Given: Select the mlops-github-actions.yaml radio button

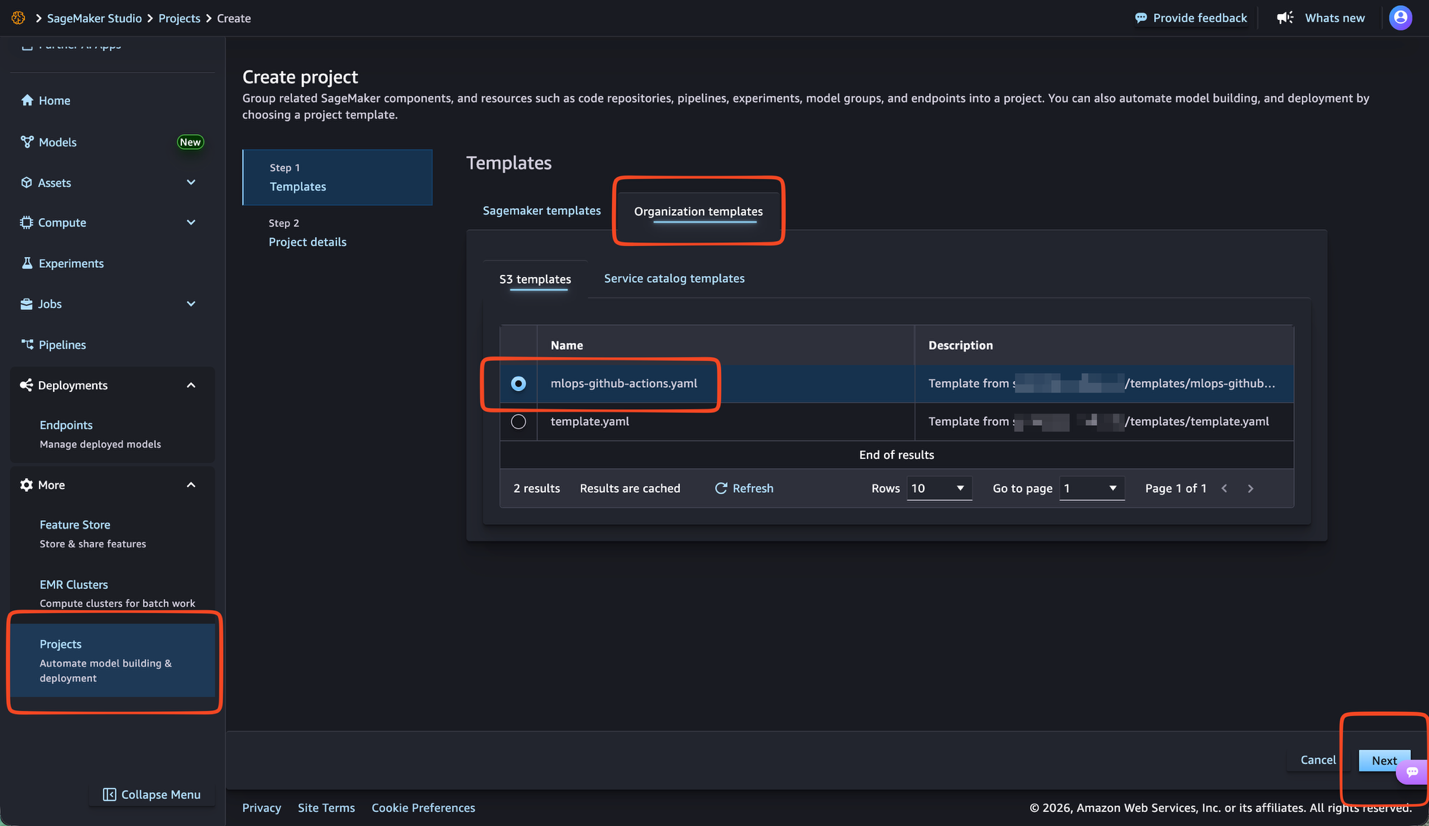Looking at the screenshot, I should (518, 383).
